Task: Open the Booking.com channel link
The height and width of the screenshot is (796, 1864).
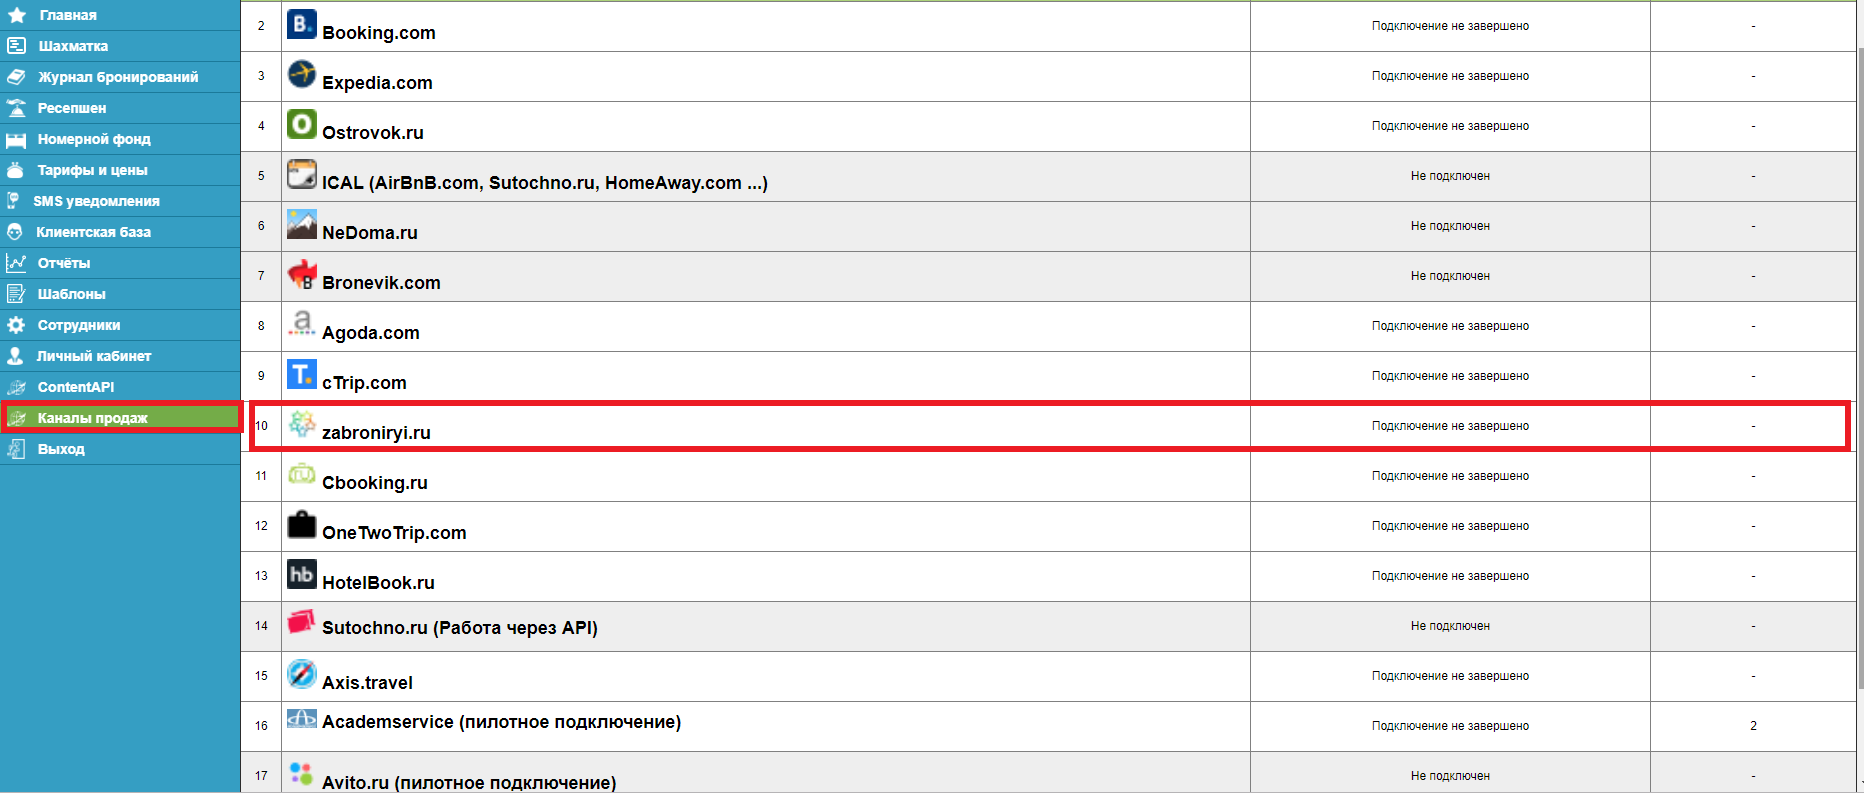Action: click(379, 33)
